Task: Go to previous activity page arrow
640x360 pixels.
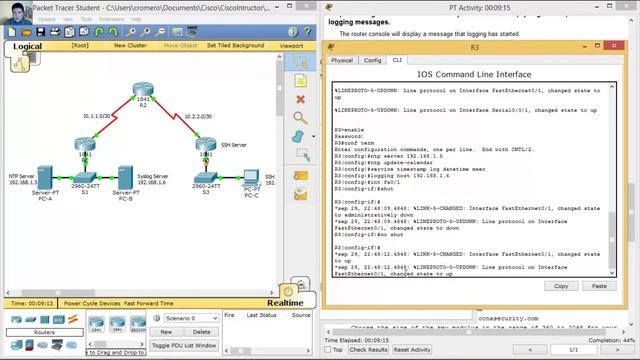Action: pyautogui.click(x=530, y=350)
